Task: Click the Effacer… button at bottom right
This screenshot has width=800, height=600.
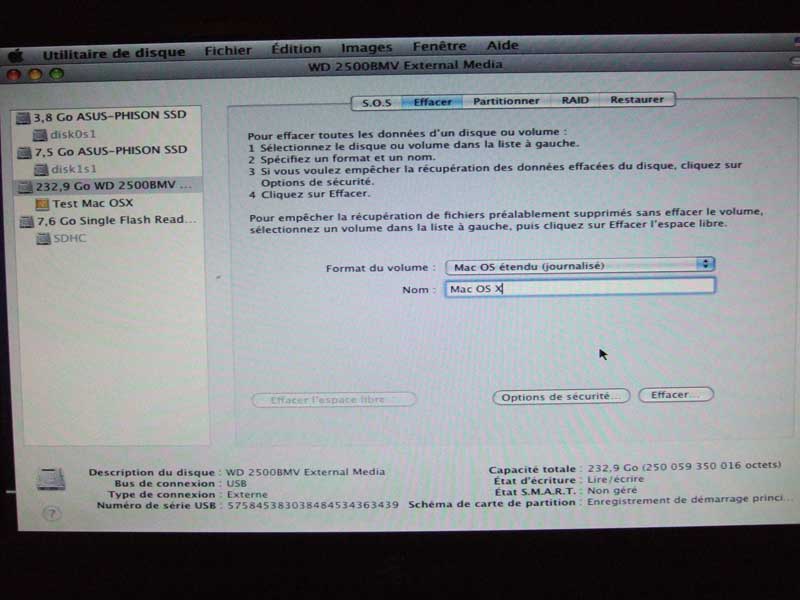Action: (676, 395)
